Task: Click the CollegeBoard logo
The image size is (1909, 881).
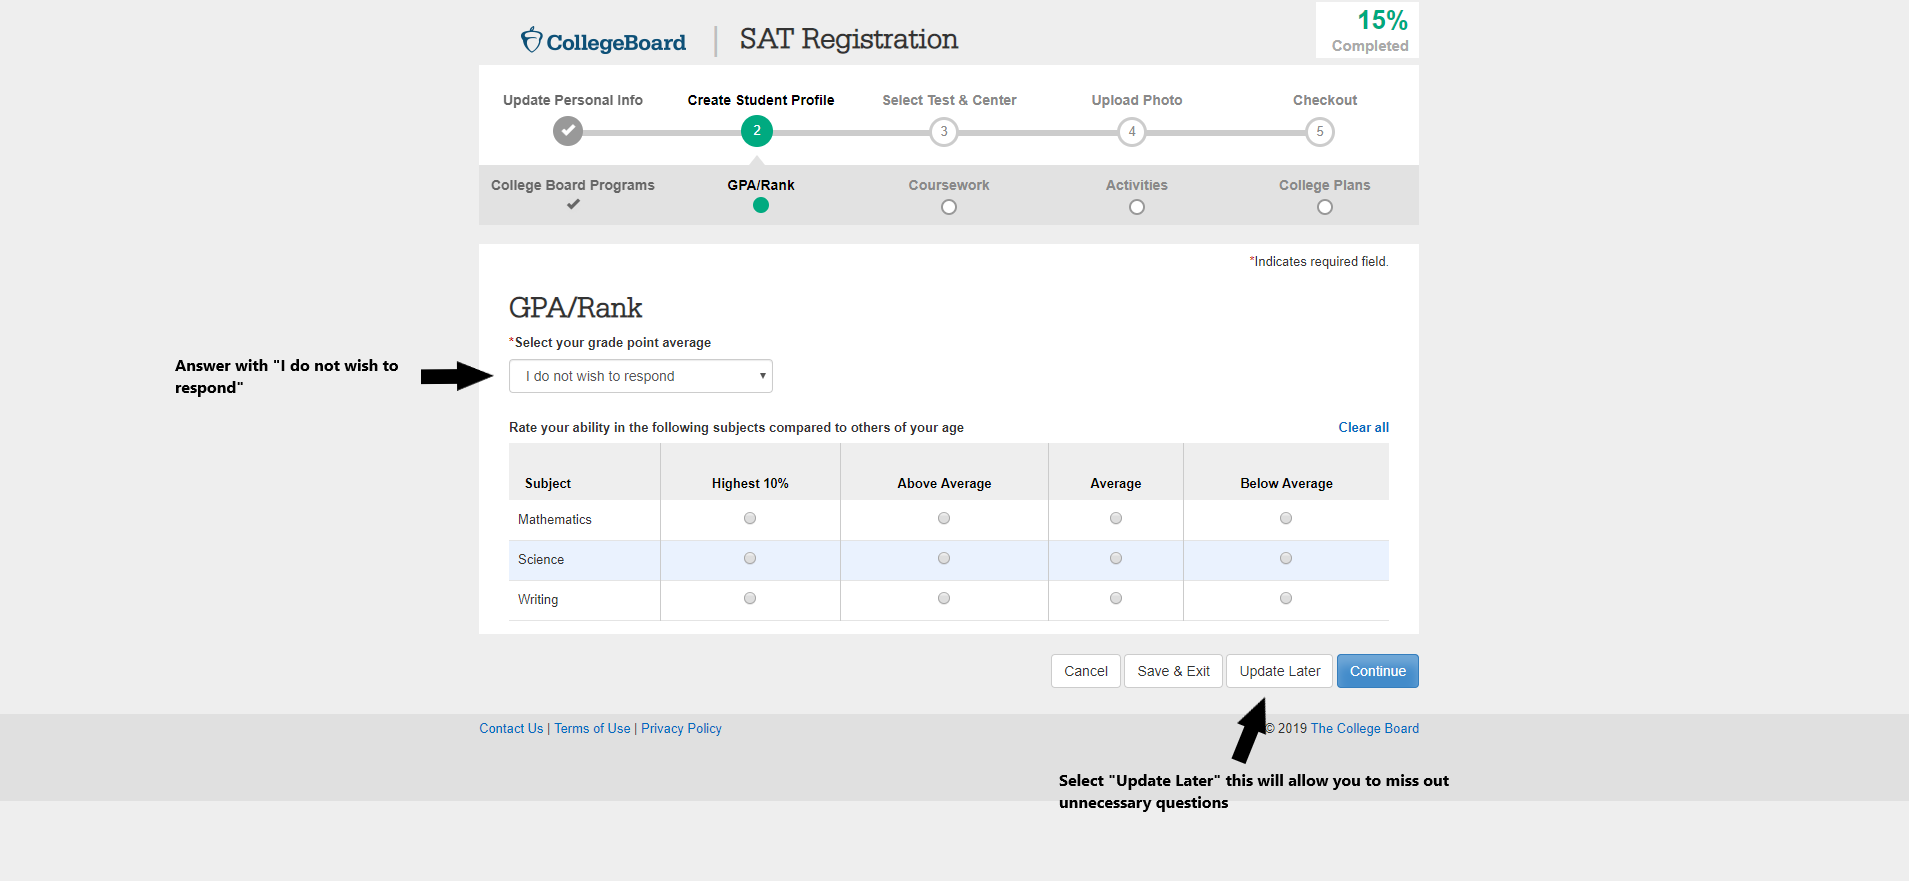Action: click(603, 41)
